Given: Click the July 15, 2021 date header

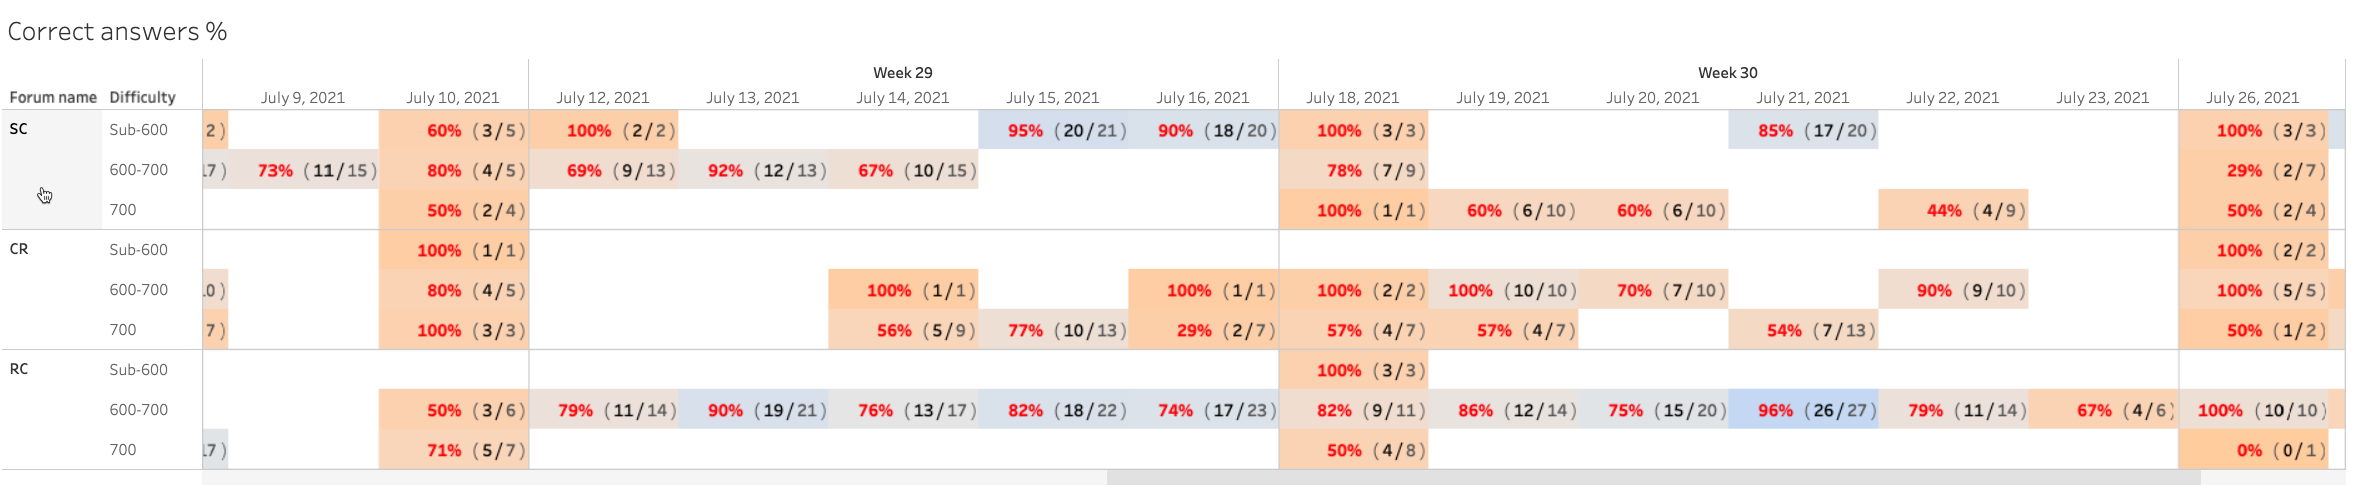Looking at the screenshot, I should click(1052, 98).
